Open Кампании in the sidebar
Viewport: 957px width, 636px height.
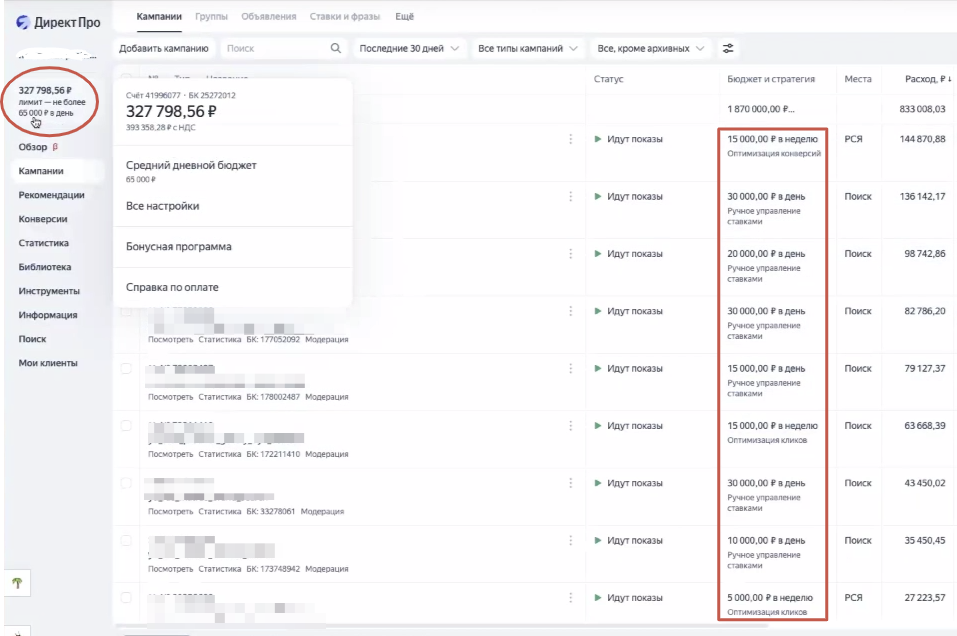point(41,171)
